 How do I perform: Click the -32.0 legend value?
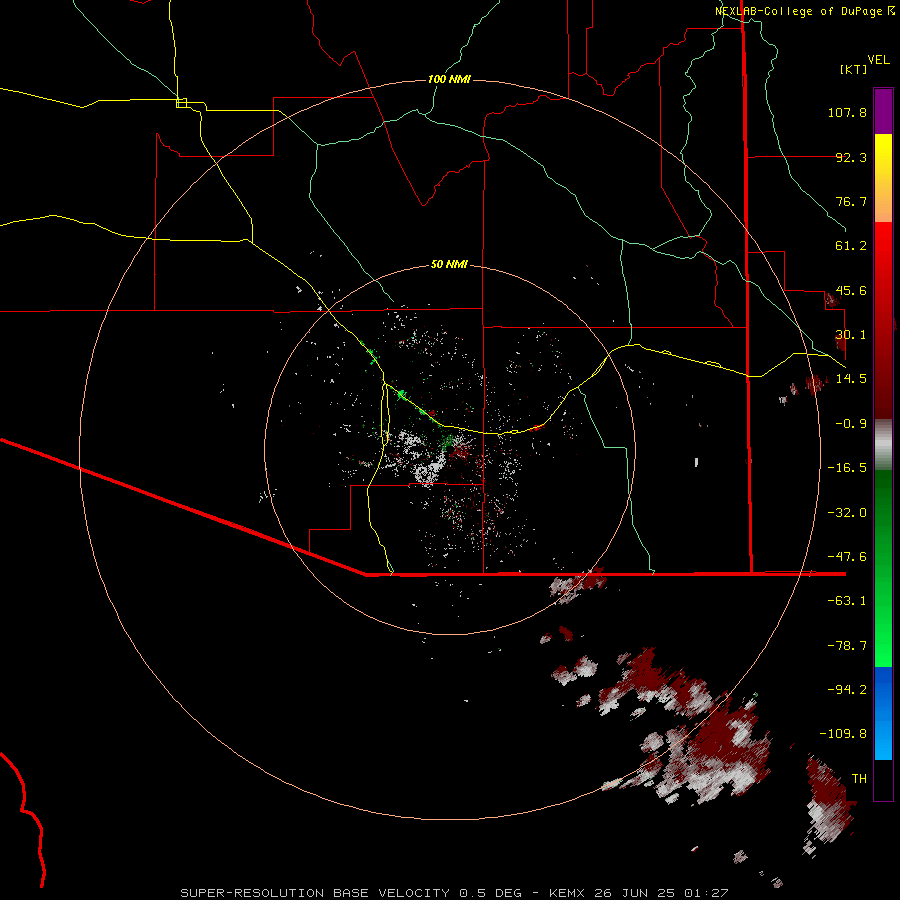(847, 513)
